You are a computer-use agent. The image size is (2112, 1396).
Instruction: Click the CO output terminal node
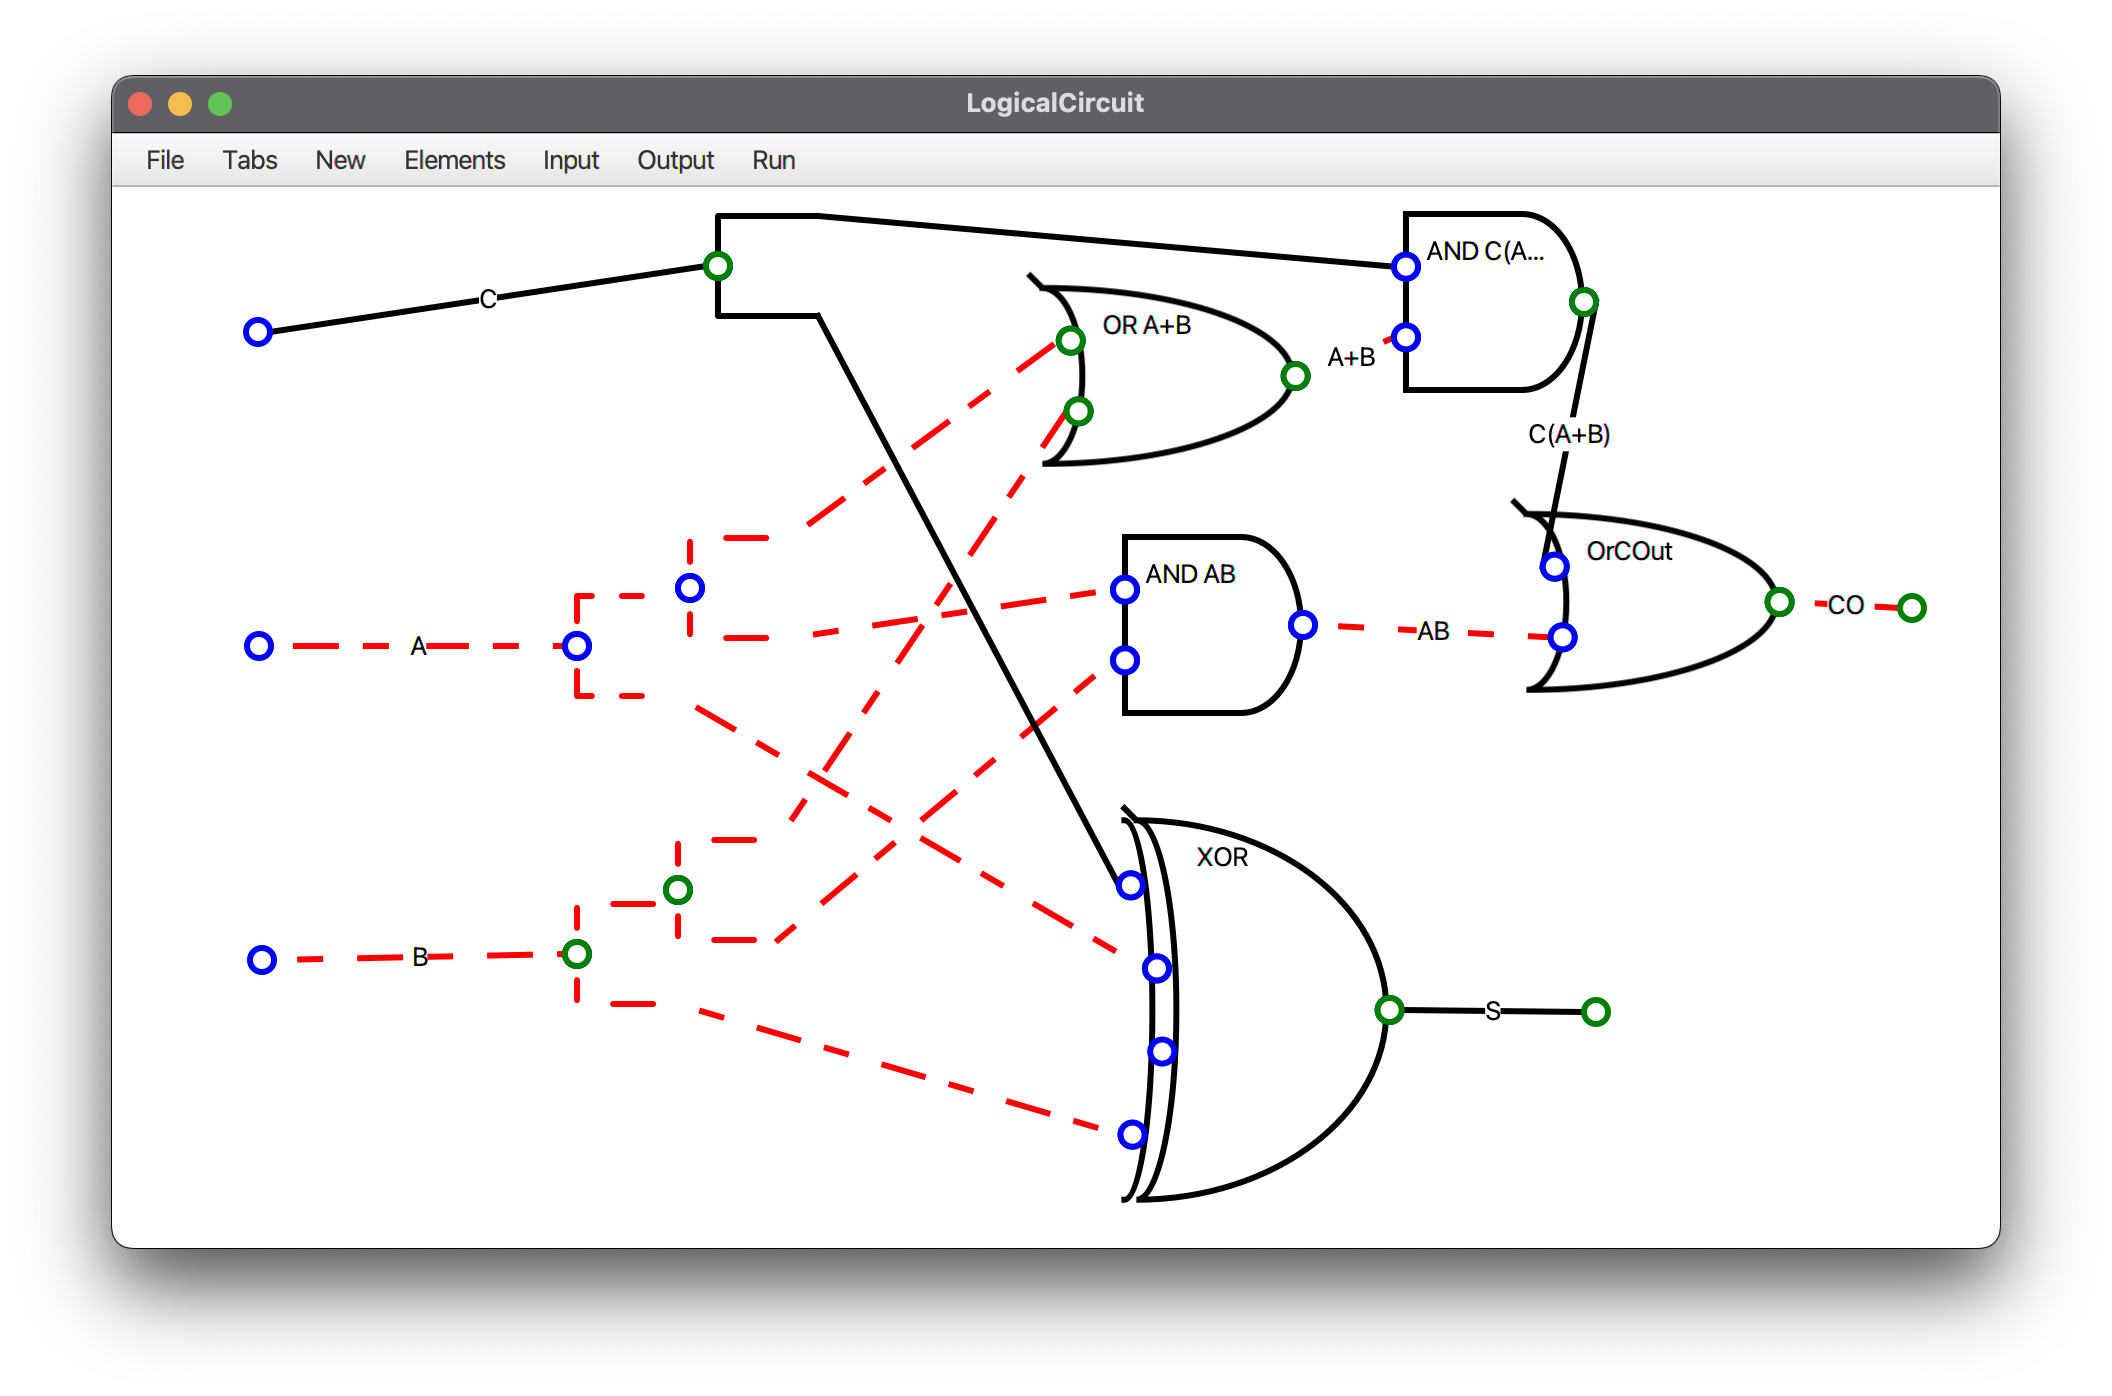1912,607
